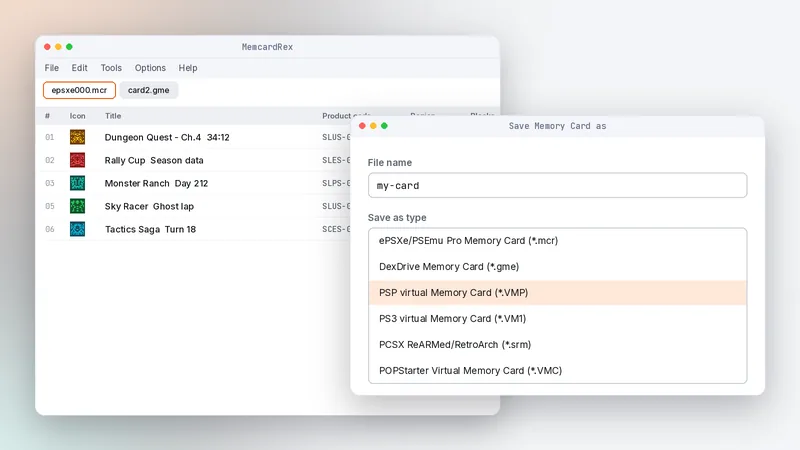Viewport: 800px width, 450px height.
Task: Zoom the MemcardRex main window
Action: [69, 46]
